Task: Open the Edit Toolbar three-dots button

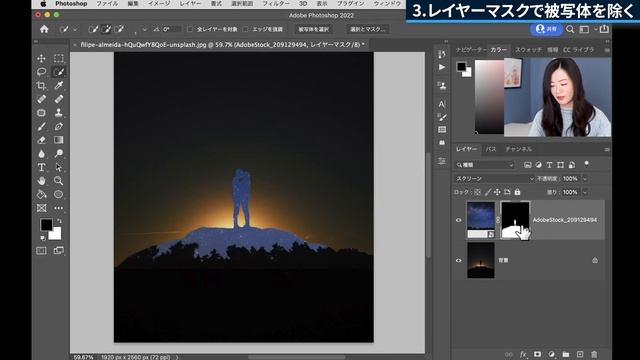Action: [x=59, y=208]
